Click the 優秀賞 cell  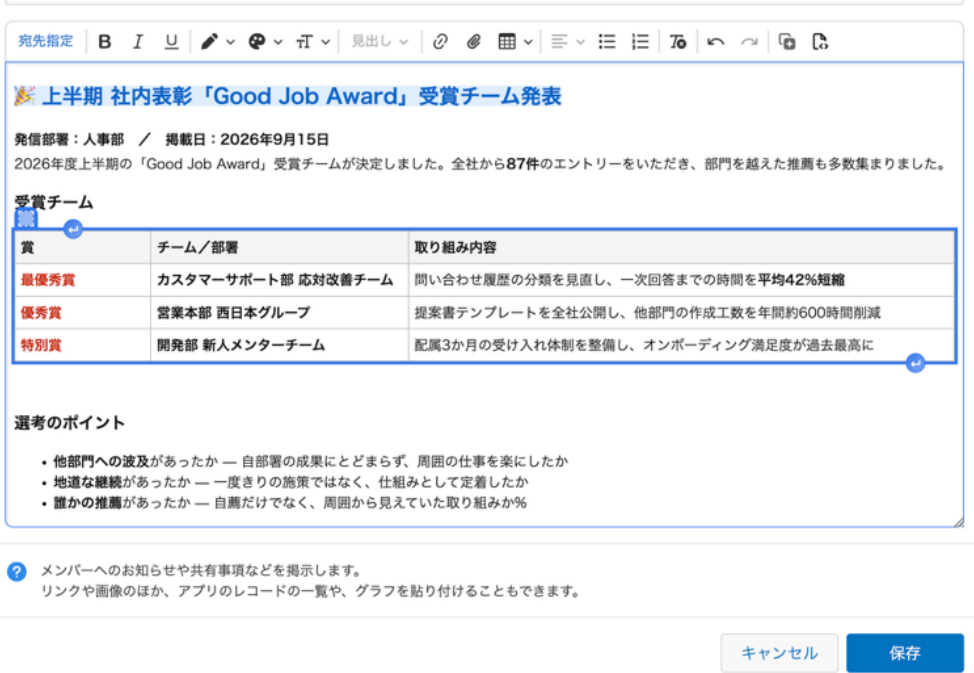83,313
